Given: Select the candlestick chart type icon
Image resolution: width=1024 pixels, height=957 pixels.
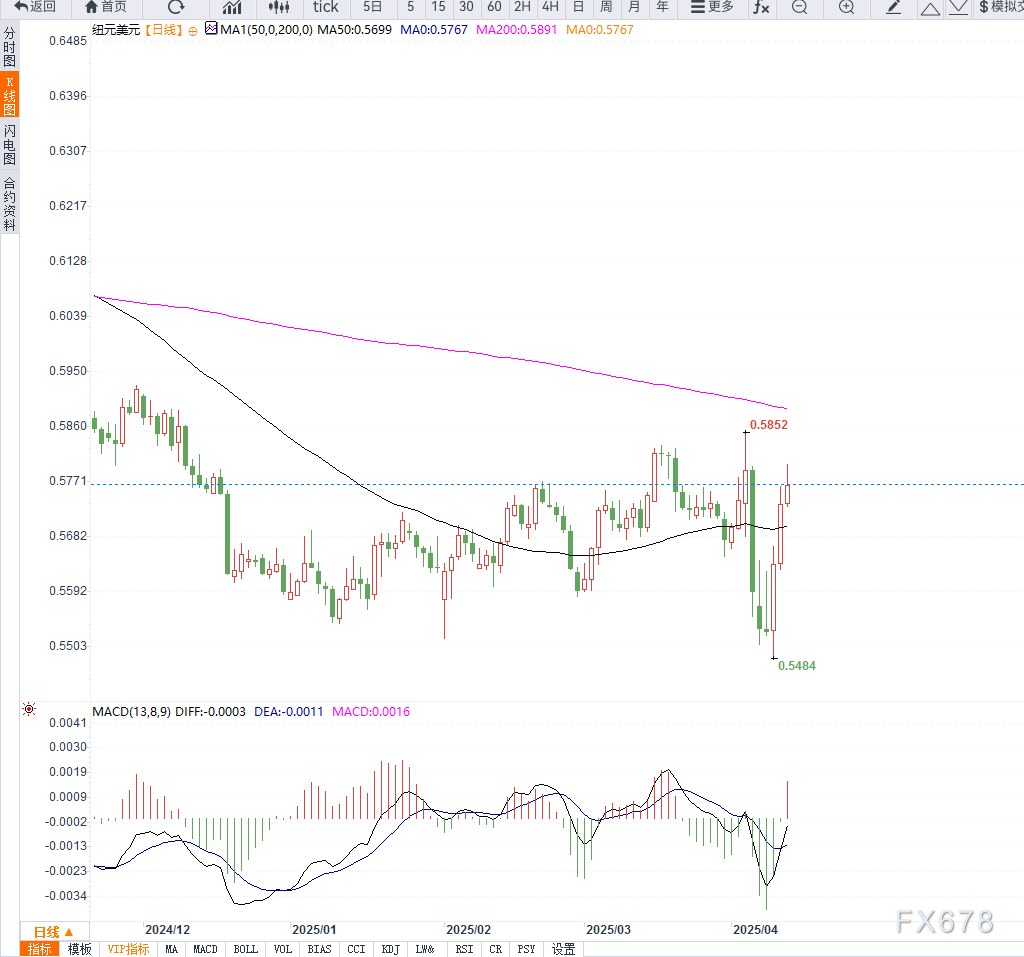Looking at the screenshot, I should pos(279,7).
